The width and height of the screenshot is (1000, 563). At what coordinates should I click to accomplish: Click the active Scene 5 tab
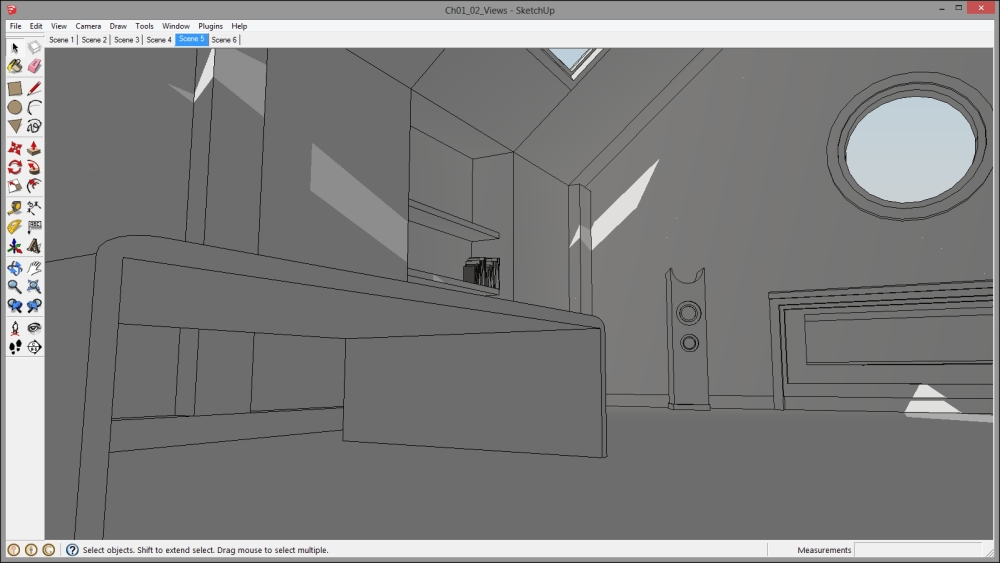[191, 40]
